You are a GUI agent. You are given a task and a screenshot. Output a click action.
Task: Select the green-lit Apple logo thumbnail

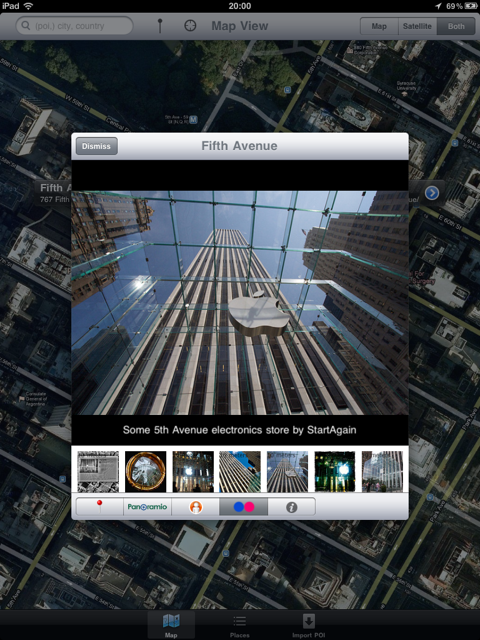(x=335, y=471)
